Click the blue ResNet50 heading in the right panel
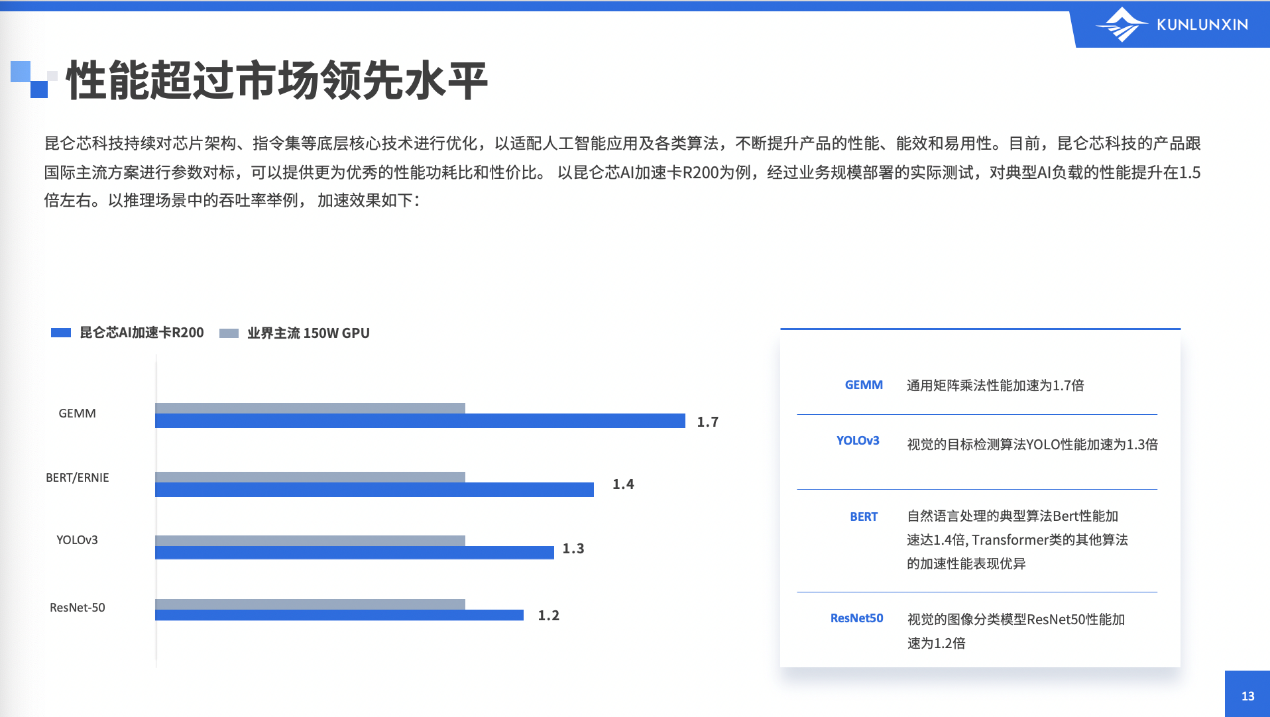 (857, 618)
